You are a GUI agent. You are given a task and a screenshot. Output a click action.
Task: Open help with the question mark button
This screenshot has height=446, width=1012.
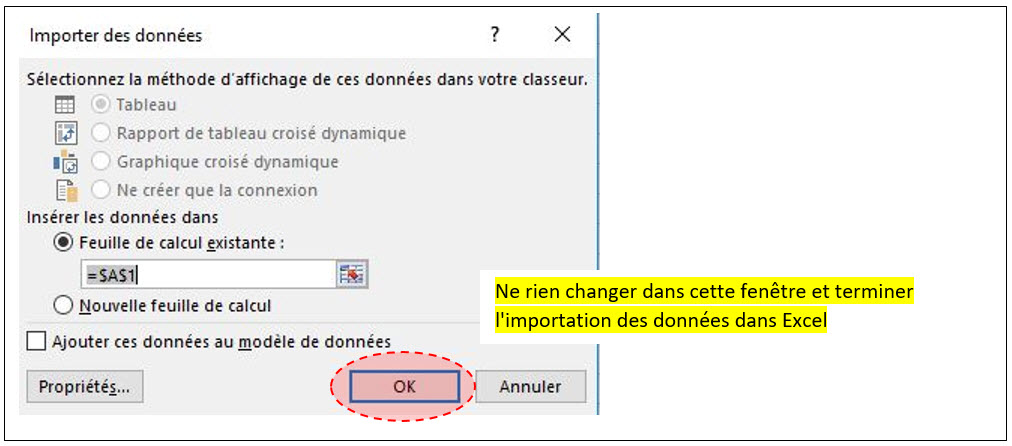pos(494,36)
